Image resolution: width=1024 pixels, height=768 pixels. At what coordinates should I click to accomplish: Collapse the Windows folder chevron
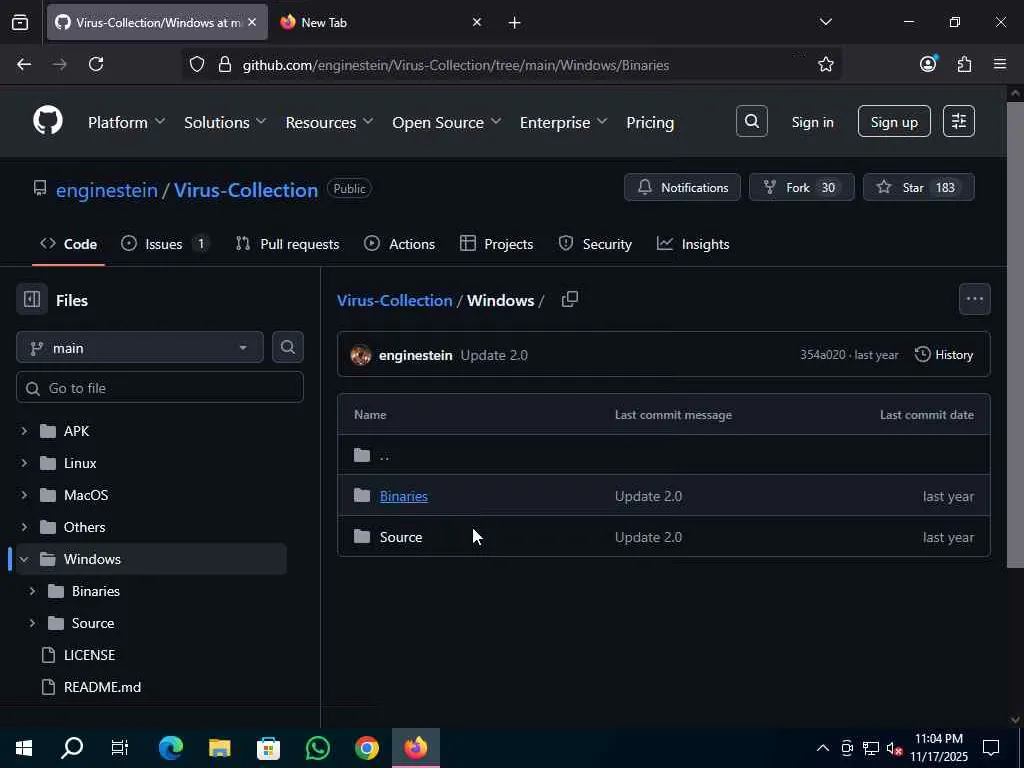click(24, 559)
